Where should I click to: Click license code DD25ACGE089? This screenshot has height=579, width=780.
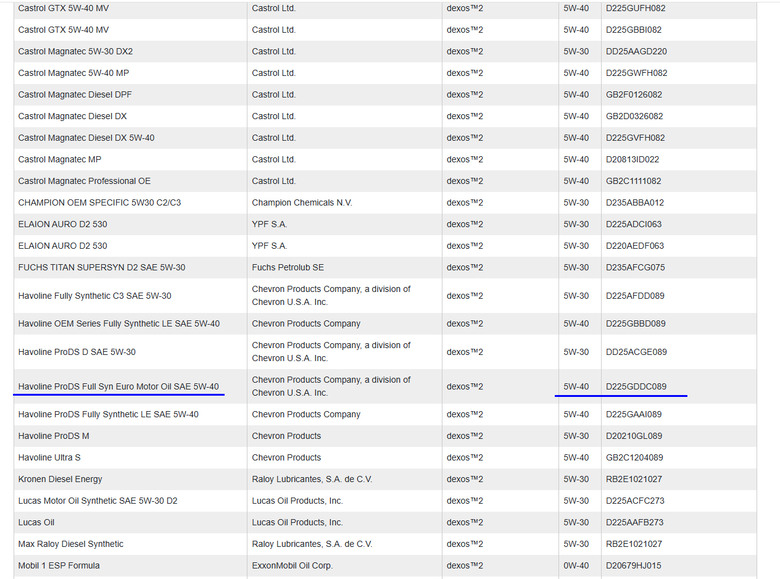[x=636, y=352]
